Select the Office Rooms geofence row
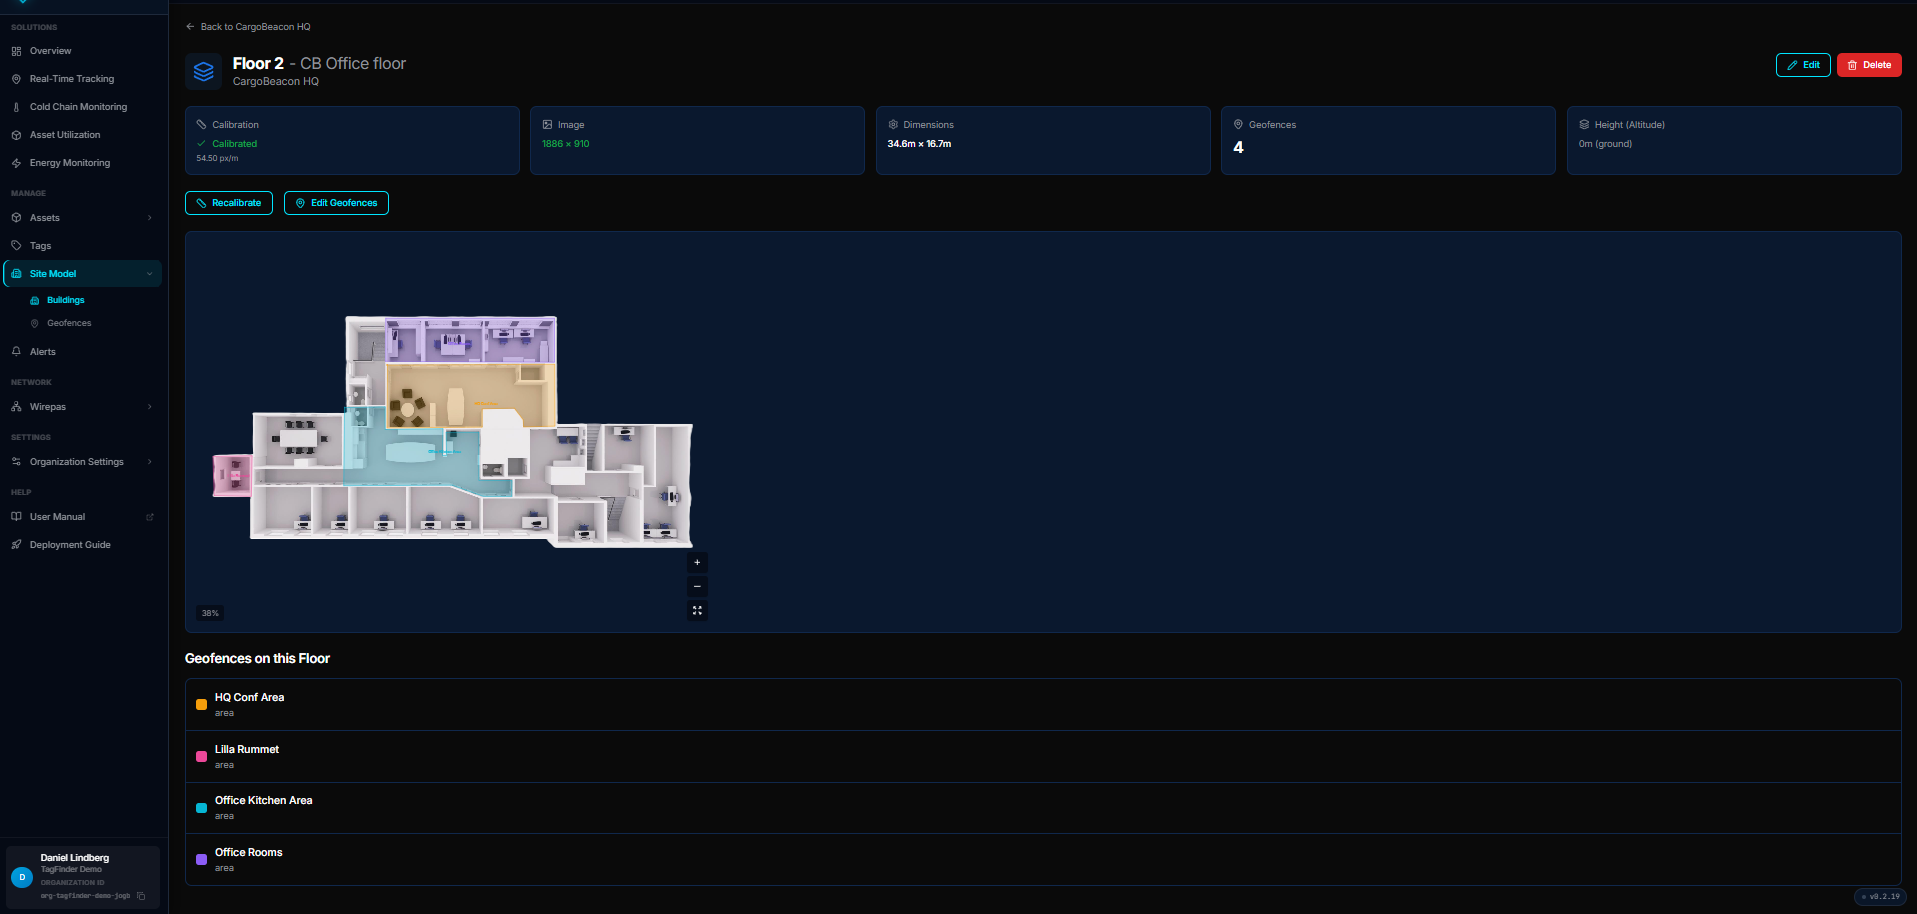 tap(1043, 860)
